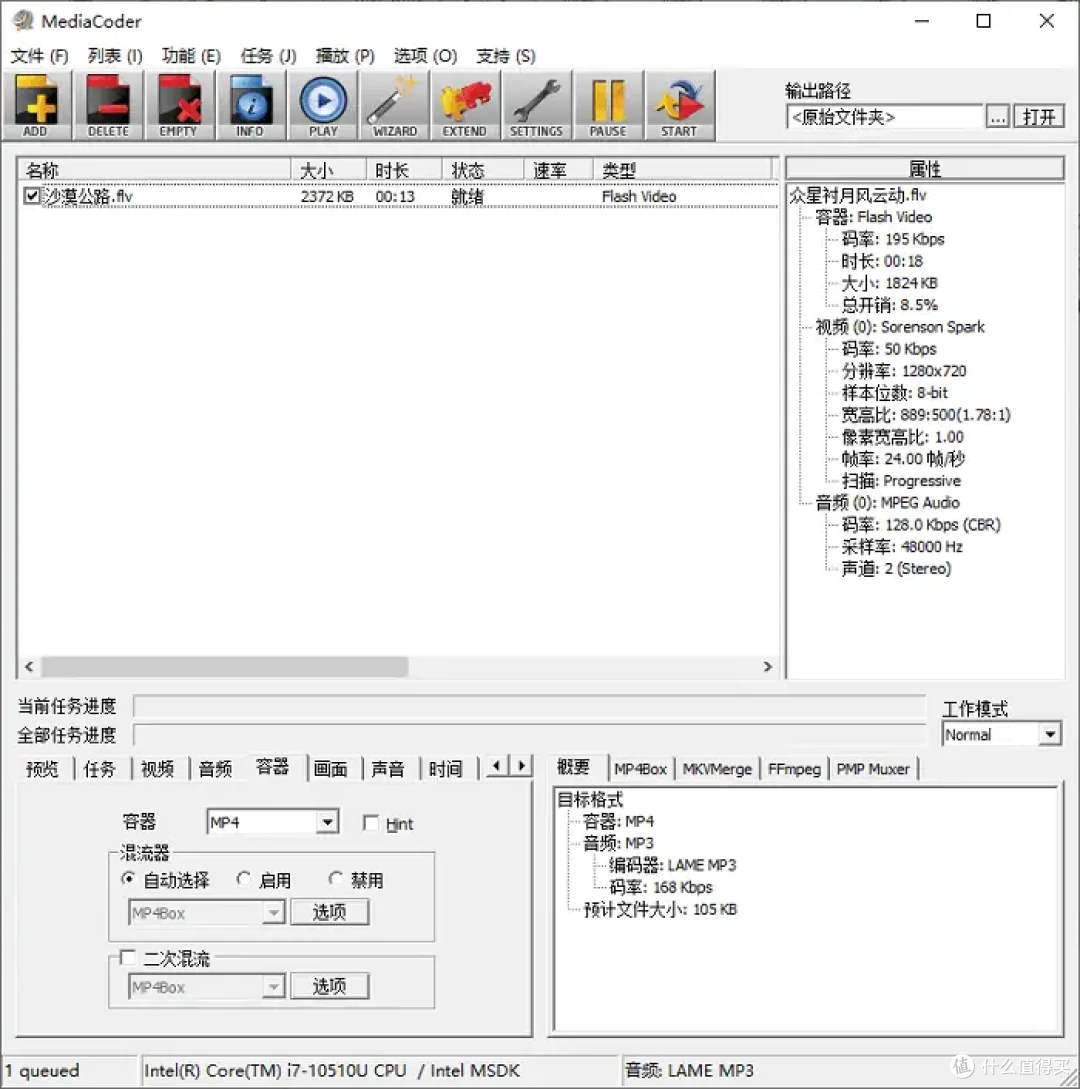Image resolution: width=1080 pixels, height=1089 pixels.
Task: Select 预计文件大小: 105 KB tree item
Action: pyautogui.click(x=660, y=909)
